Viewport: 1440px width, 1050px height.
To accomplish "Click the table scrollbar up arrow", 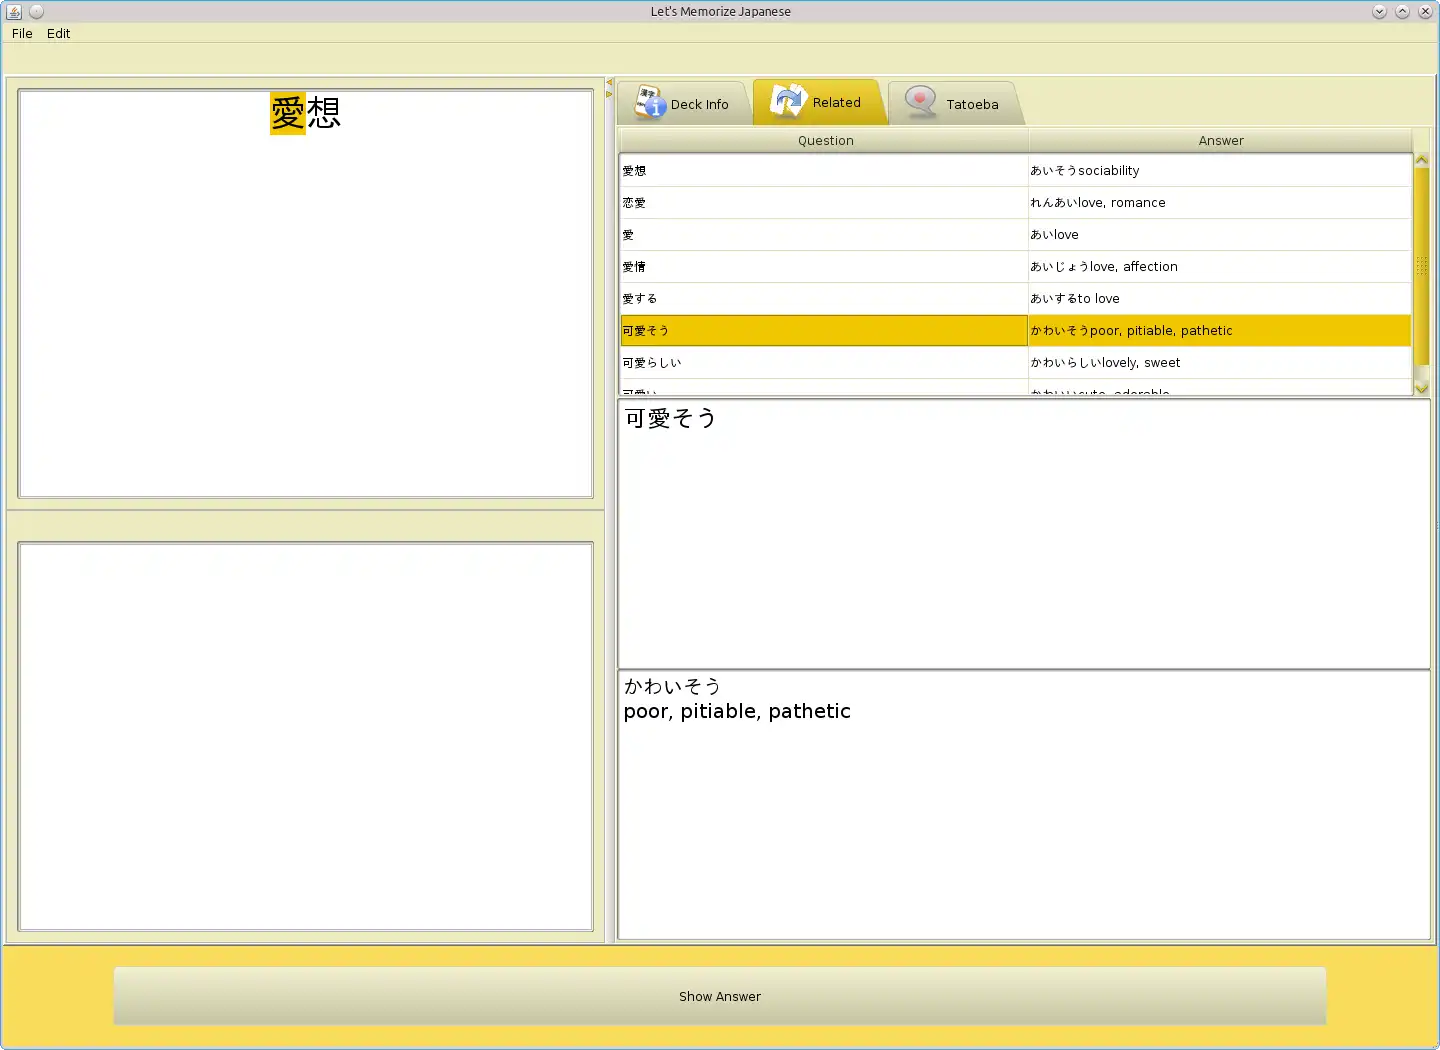I will pyautogui.click(x=1421, y=160).
